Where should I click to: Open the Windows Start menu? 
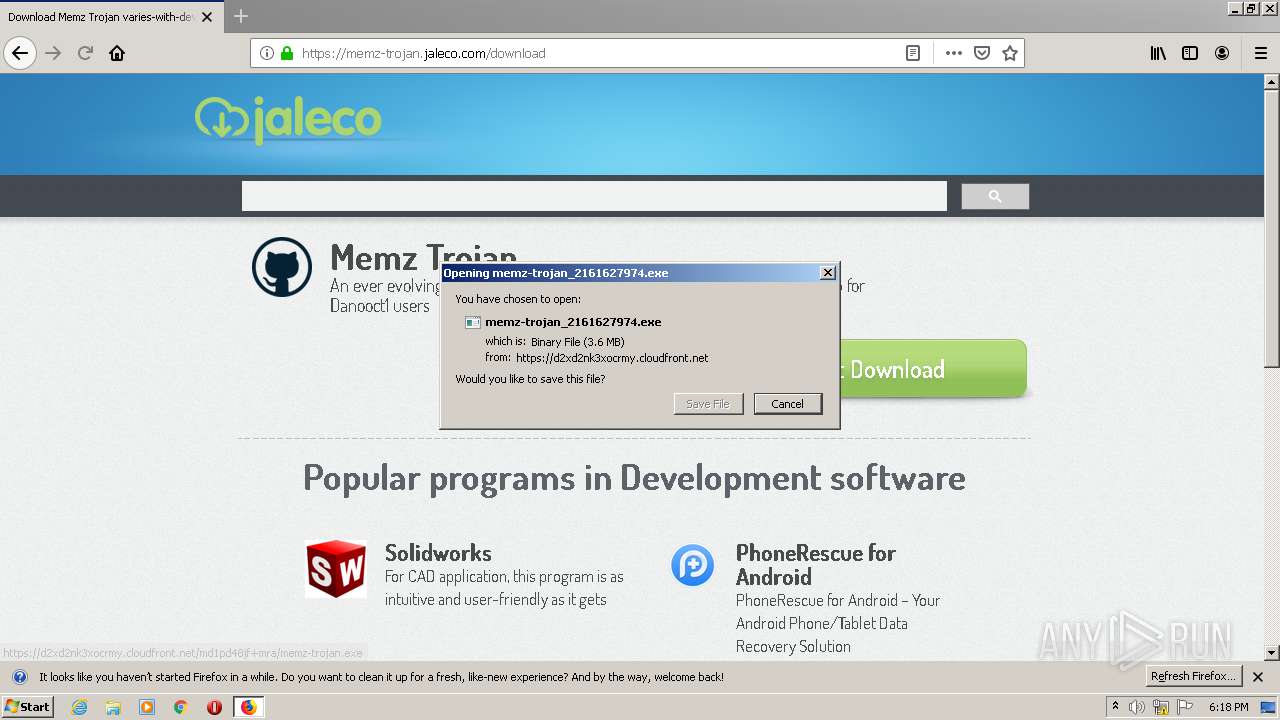(x=28, y=706)
